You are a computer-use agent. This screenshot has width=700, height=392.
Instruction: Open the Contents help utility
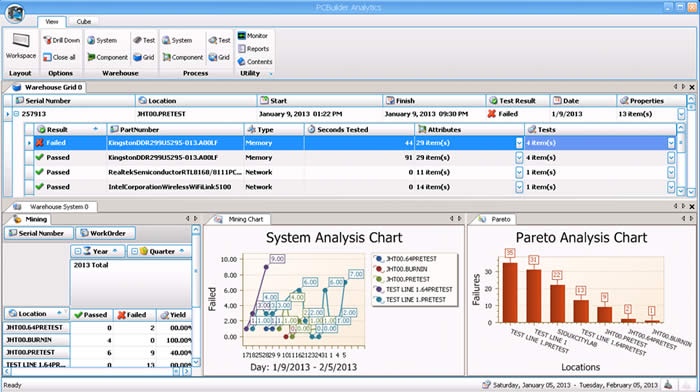pos(255,62)
